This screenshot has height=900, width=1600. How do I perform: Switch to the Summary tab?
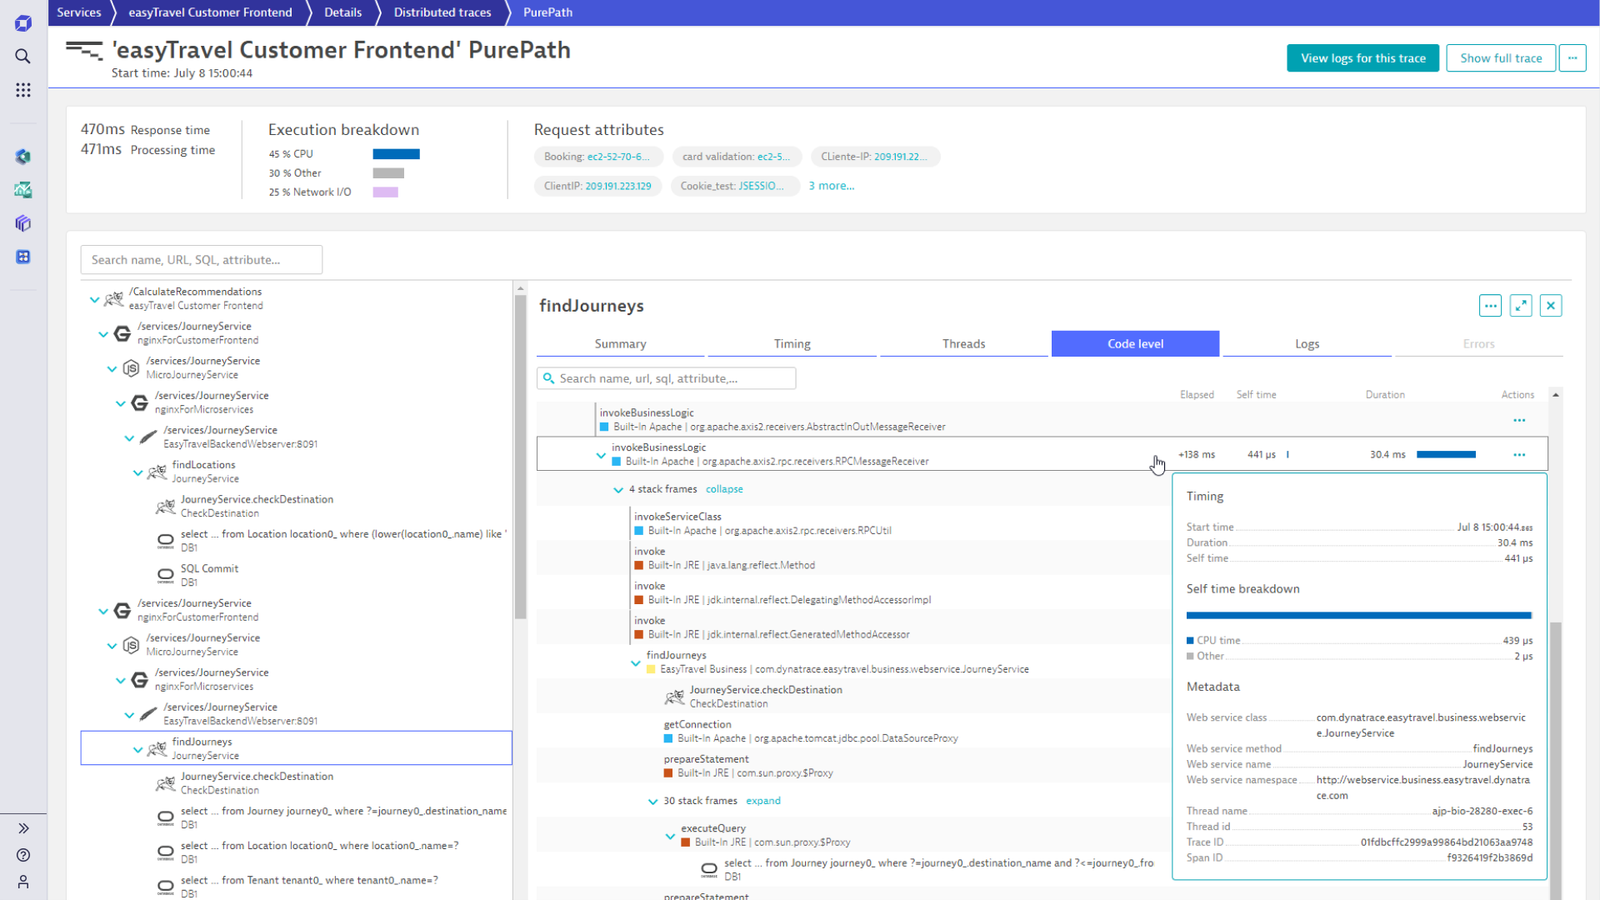tap(621, 344)
